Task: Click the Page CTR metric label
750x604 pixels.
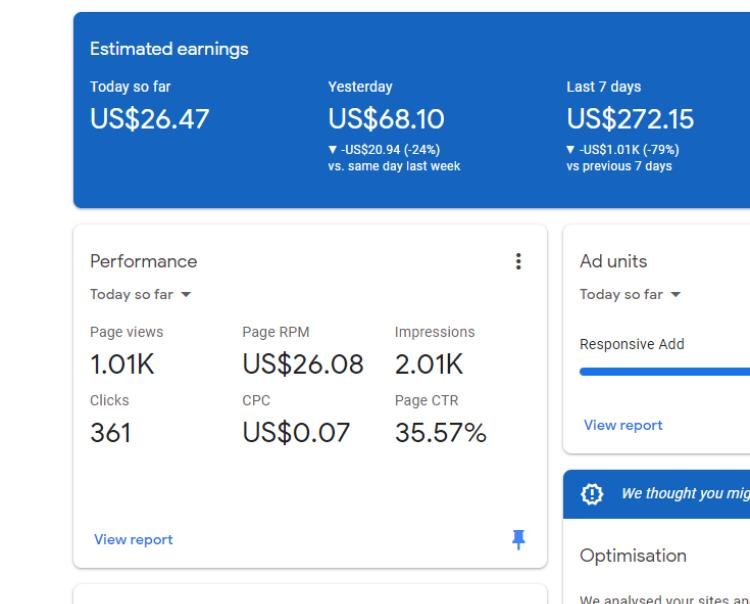Action: [x=427, y=400]
